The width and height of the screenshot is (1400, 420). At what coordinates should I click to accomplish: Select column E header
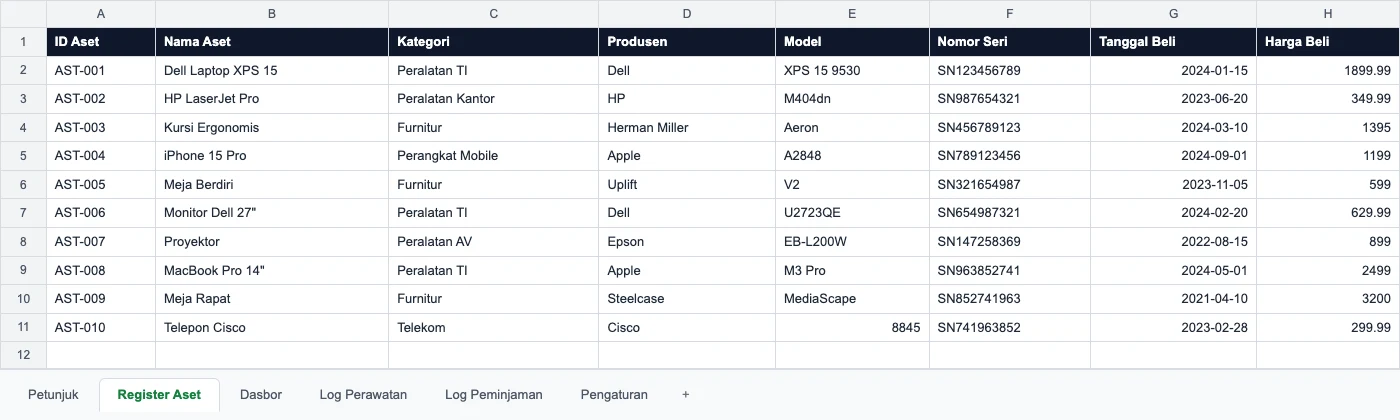click(852, 14)
